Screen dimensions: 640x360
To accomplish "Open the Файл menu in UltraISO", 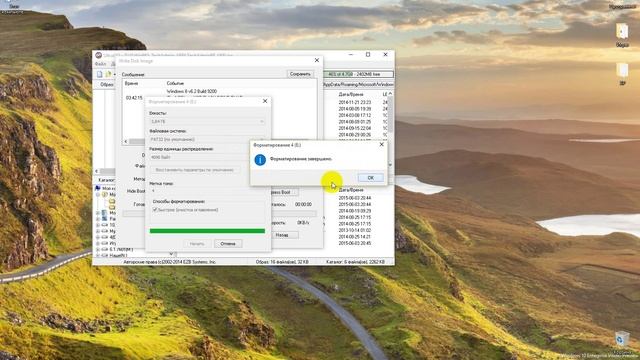I will click(x=100, y=64).
